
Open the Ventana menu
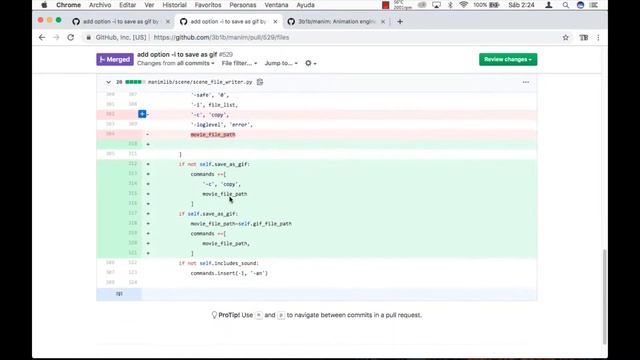click(276, 5)
